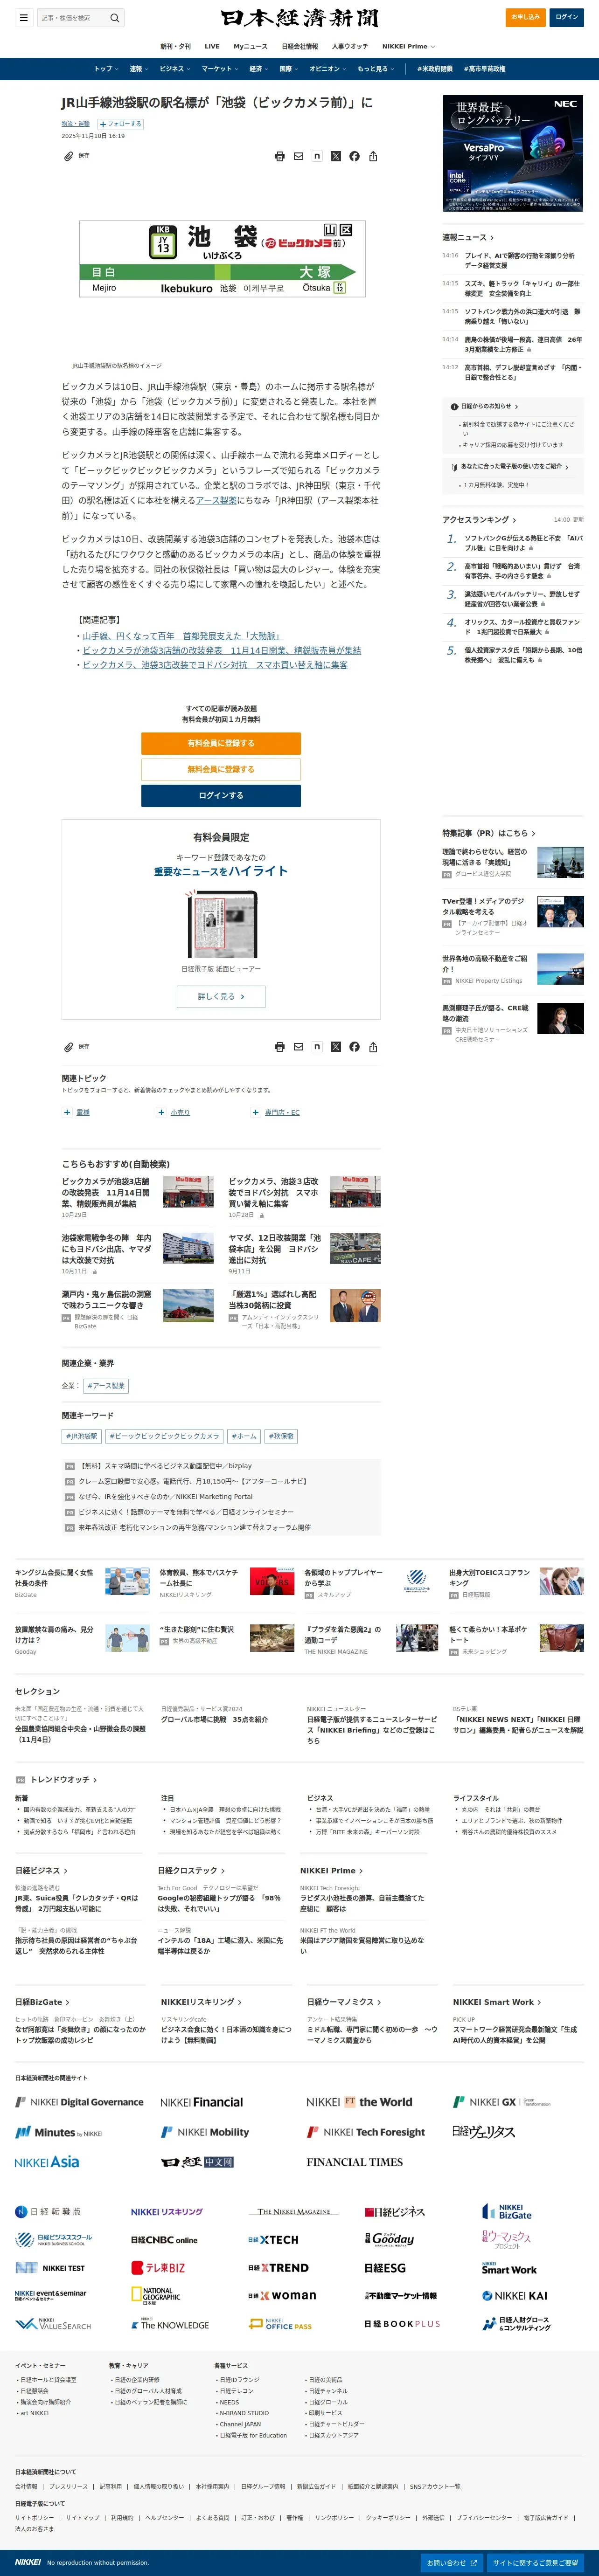Open the LIVE tab
The width and height of the screenshot is (599, 2576).
[212, 46]
